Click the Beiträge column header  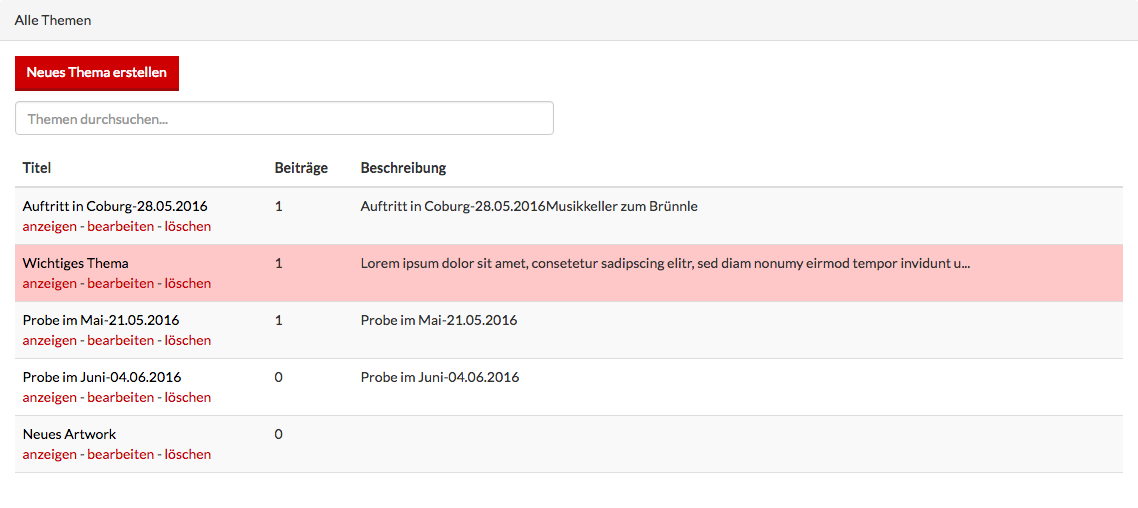pyautogui.click(x=301, y=168)
